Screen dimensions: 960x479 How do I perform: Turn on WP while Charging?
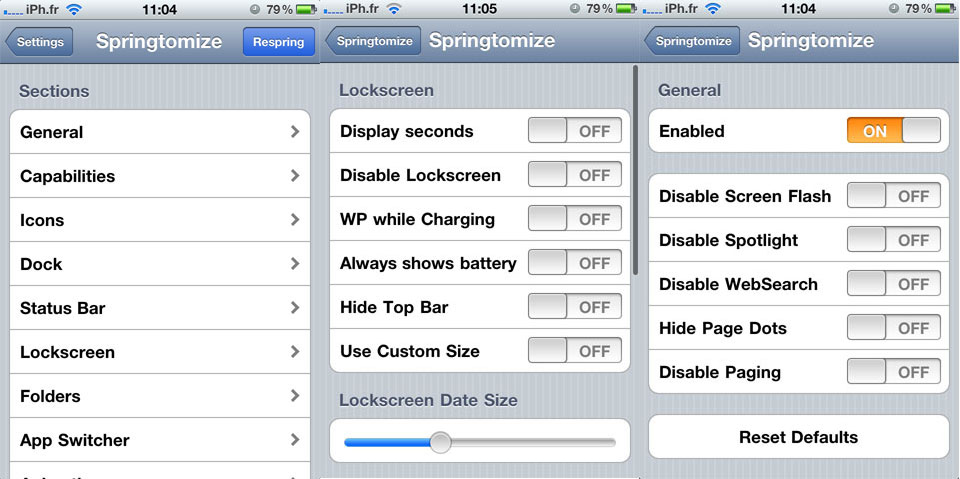tap(575, 219)
